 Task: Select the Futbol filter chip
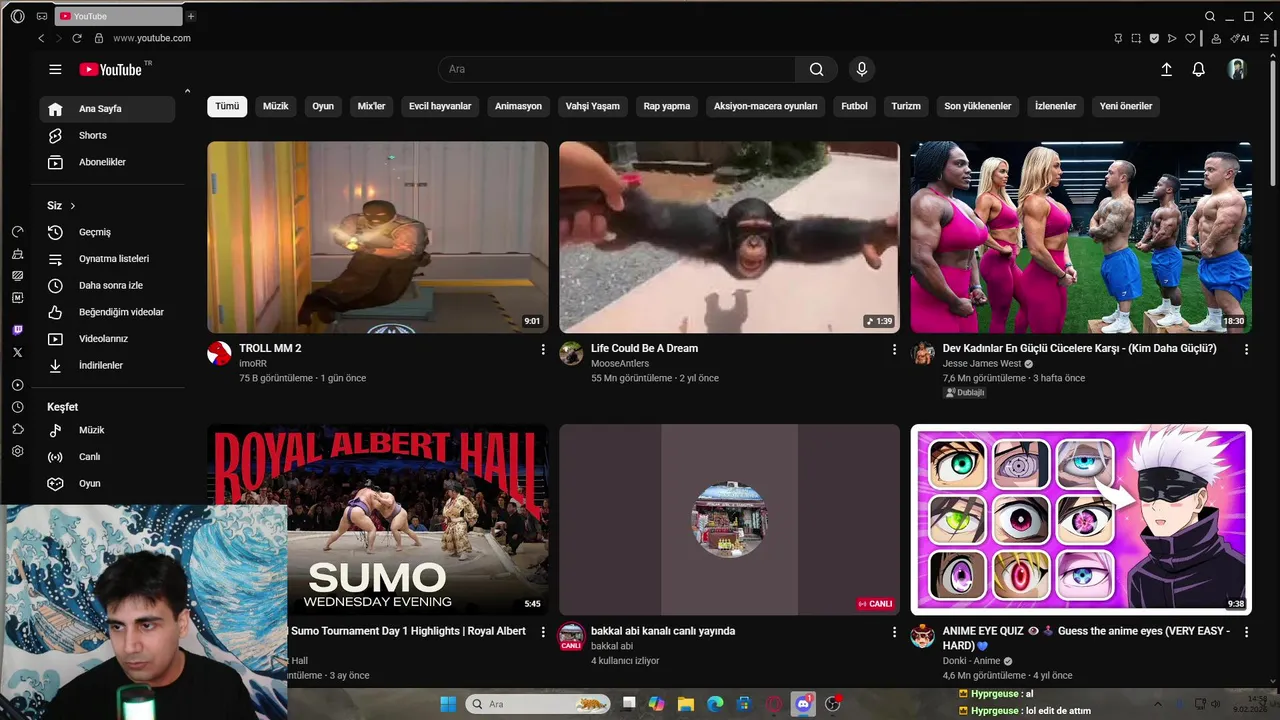click(854, 106)
